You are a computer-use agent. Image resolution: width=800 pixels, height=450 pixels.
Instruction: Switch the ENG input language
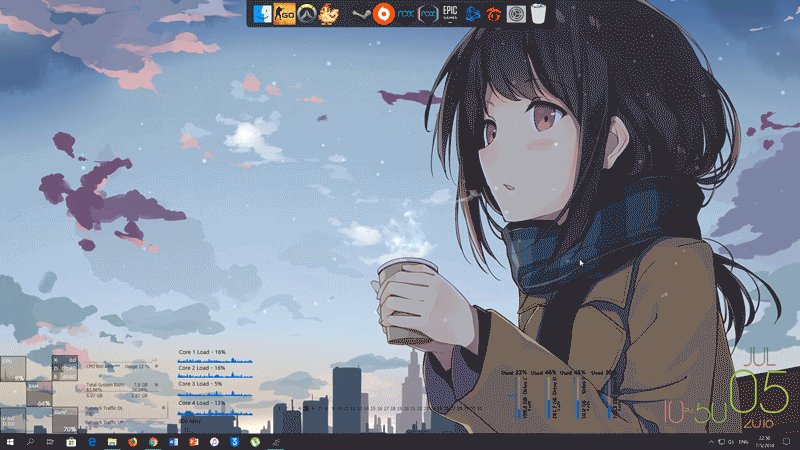743,442
